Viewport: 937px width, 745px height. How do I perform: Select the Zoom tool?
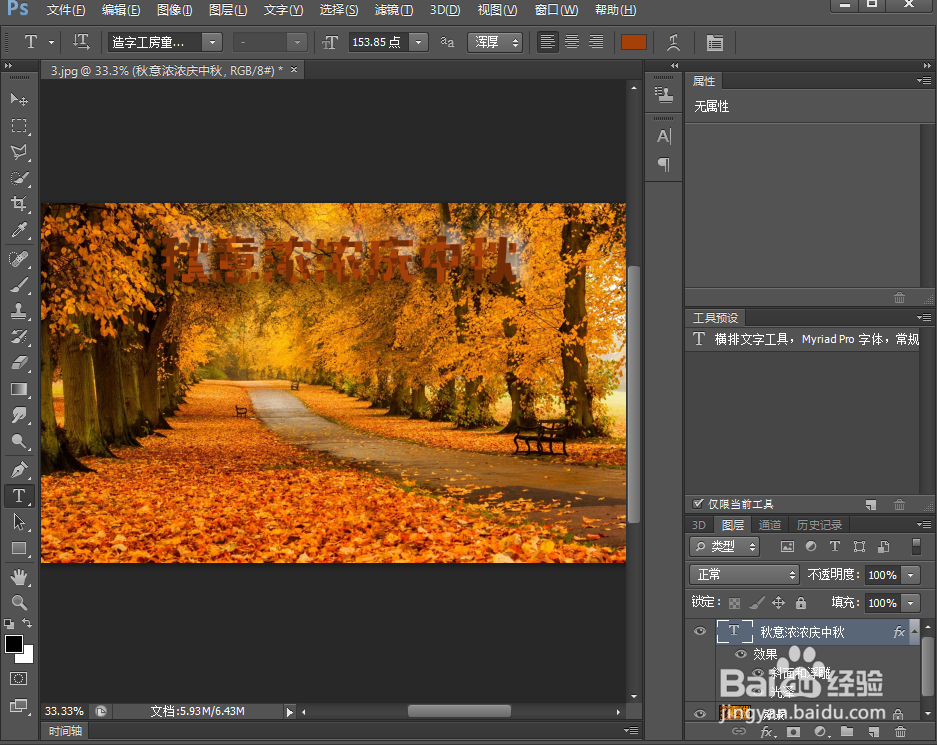(x=19, y=602)
